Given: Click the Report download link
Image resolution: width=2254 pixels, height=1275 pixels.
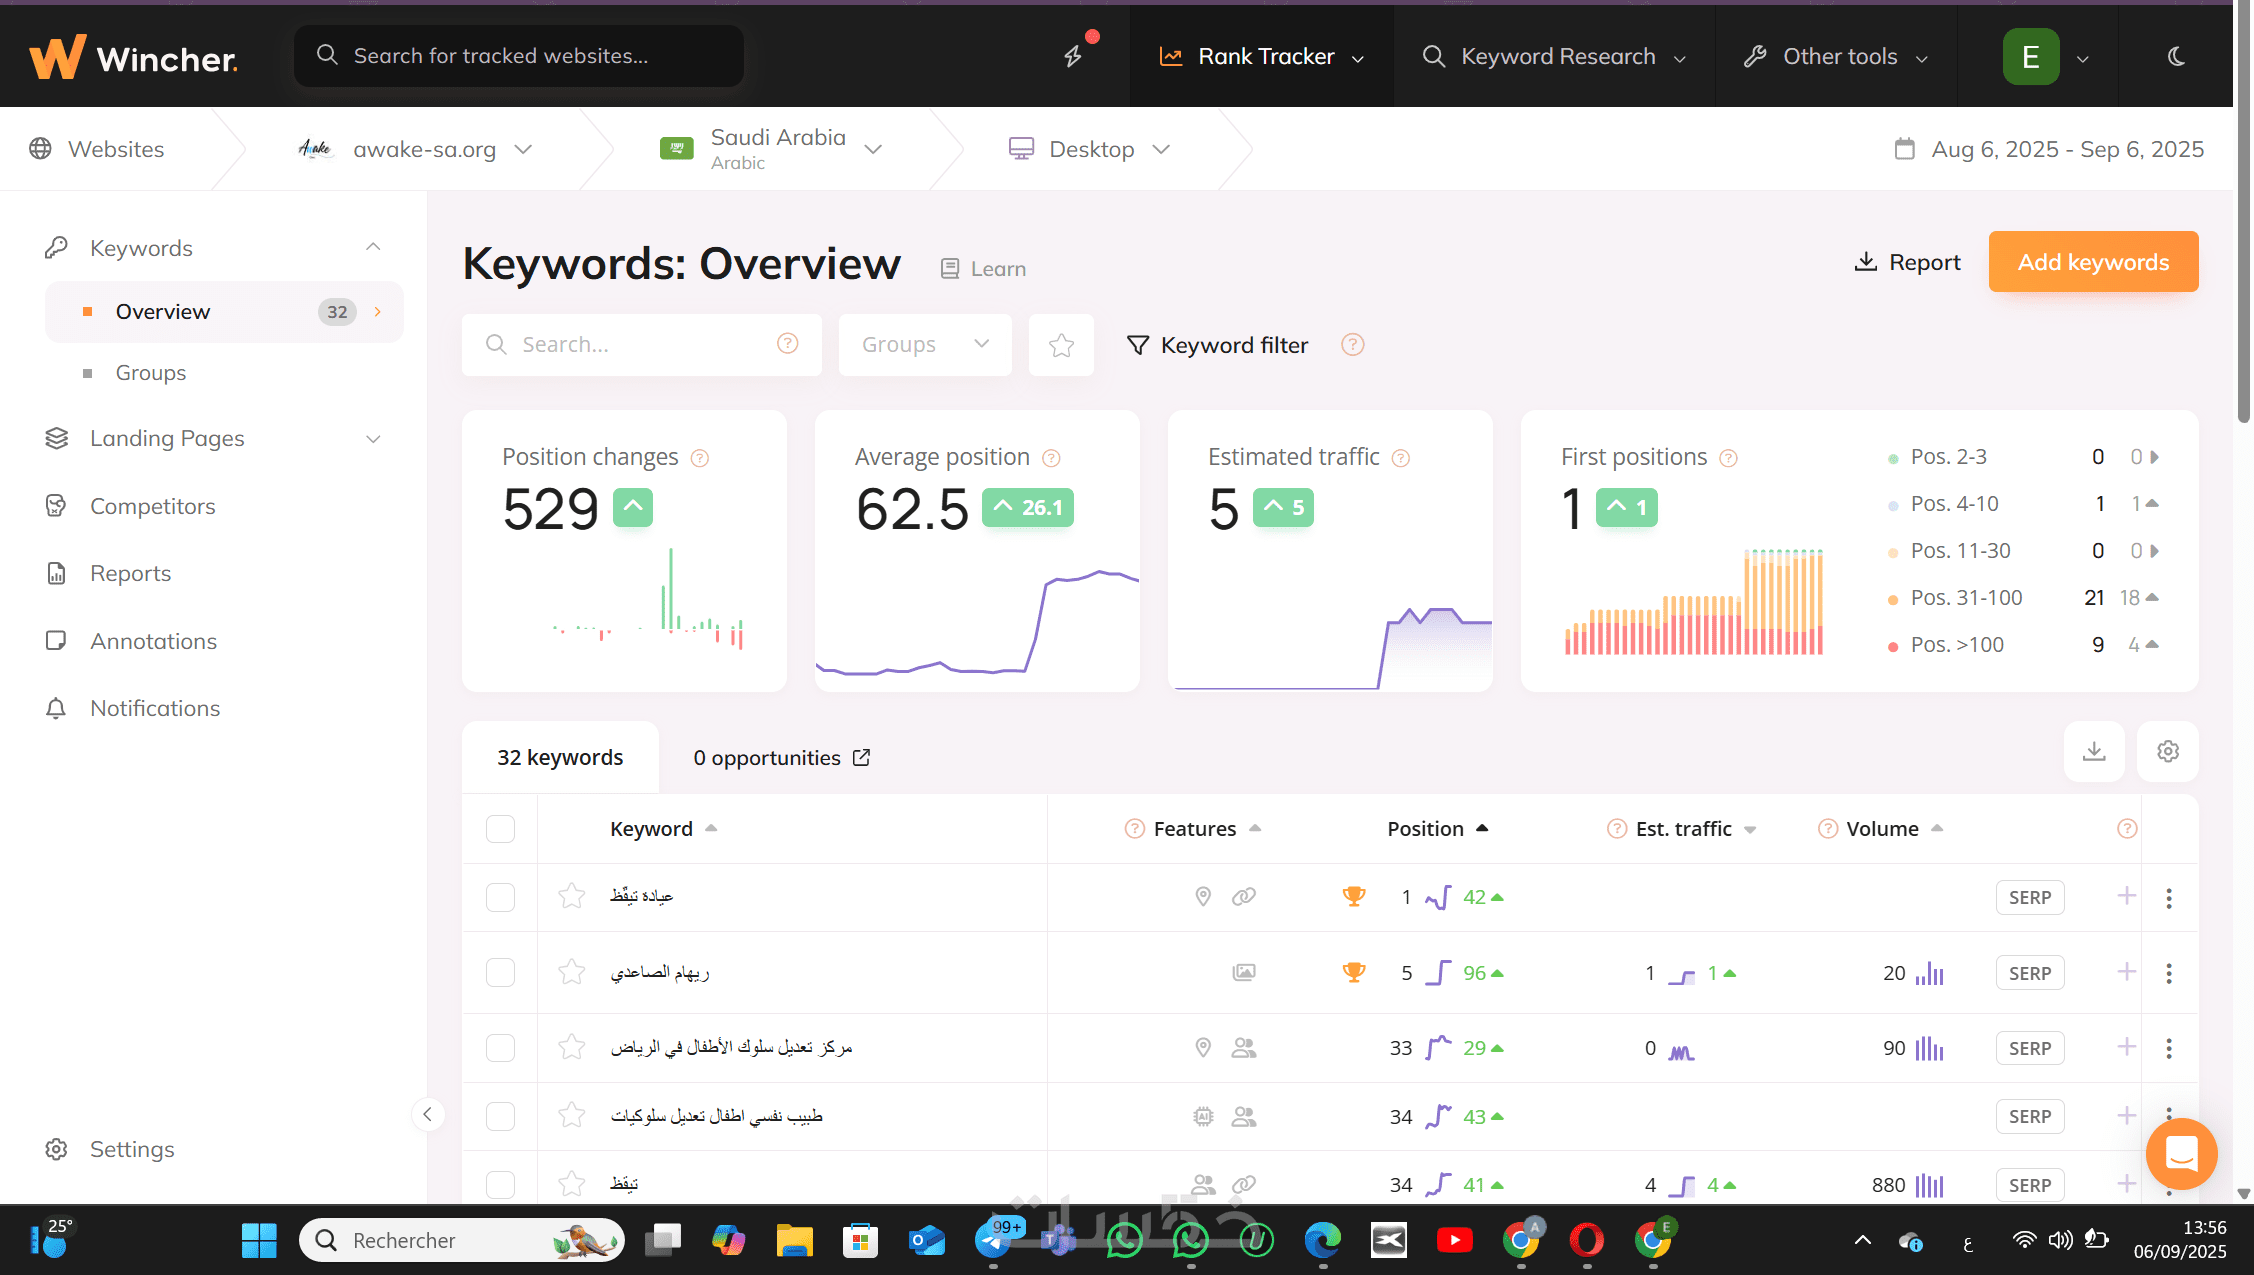Looking at the screenshot, I should click(1908, 262).
